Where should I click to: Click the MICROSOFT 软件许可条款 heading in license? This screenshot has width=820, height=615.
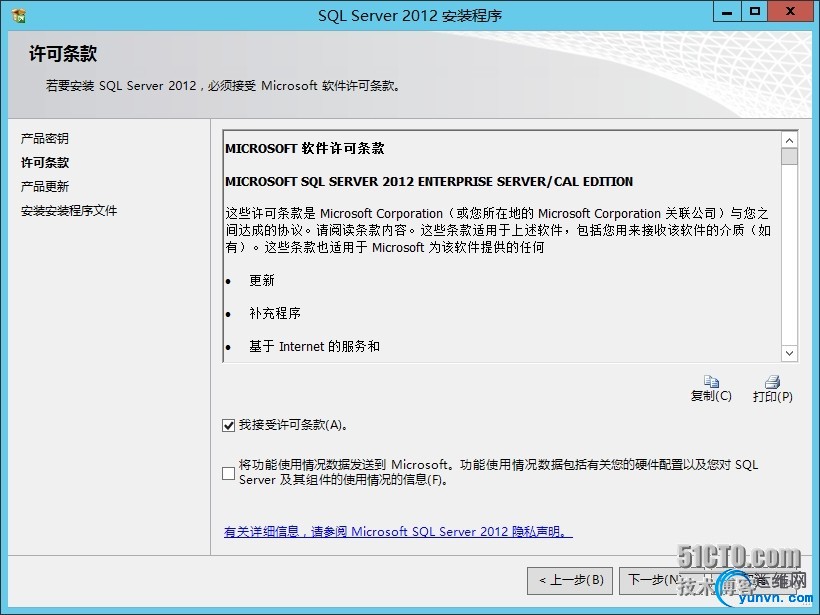click(x=305, y=149)
